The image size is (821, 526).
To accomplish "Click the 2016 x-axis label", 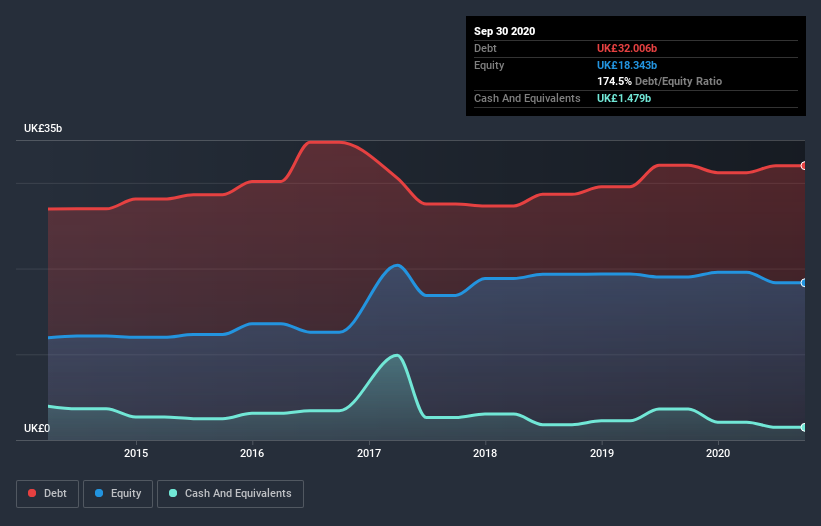I will point(252,453).
